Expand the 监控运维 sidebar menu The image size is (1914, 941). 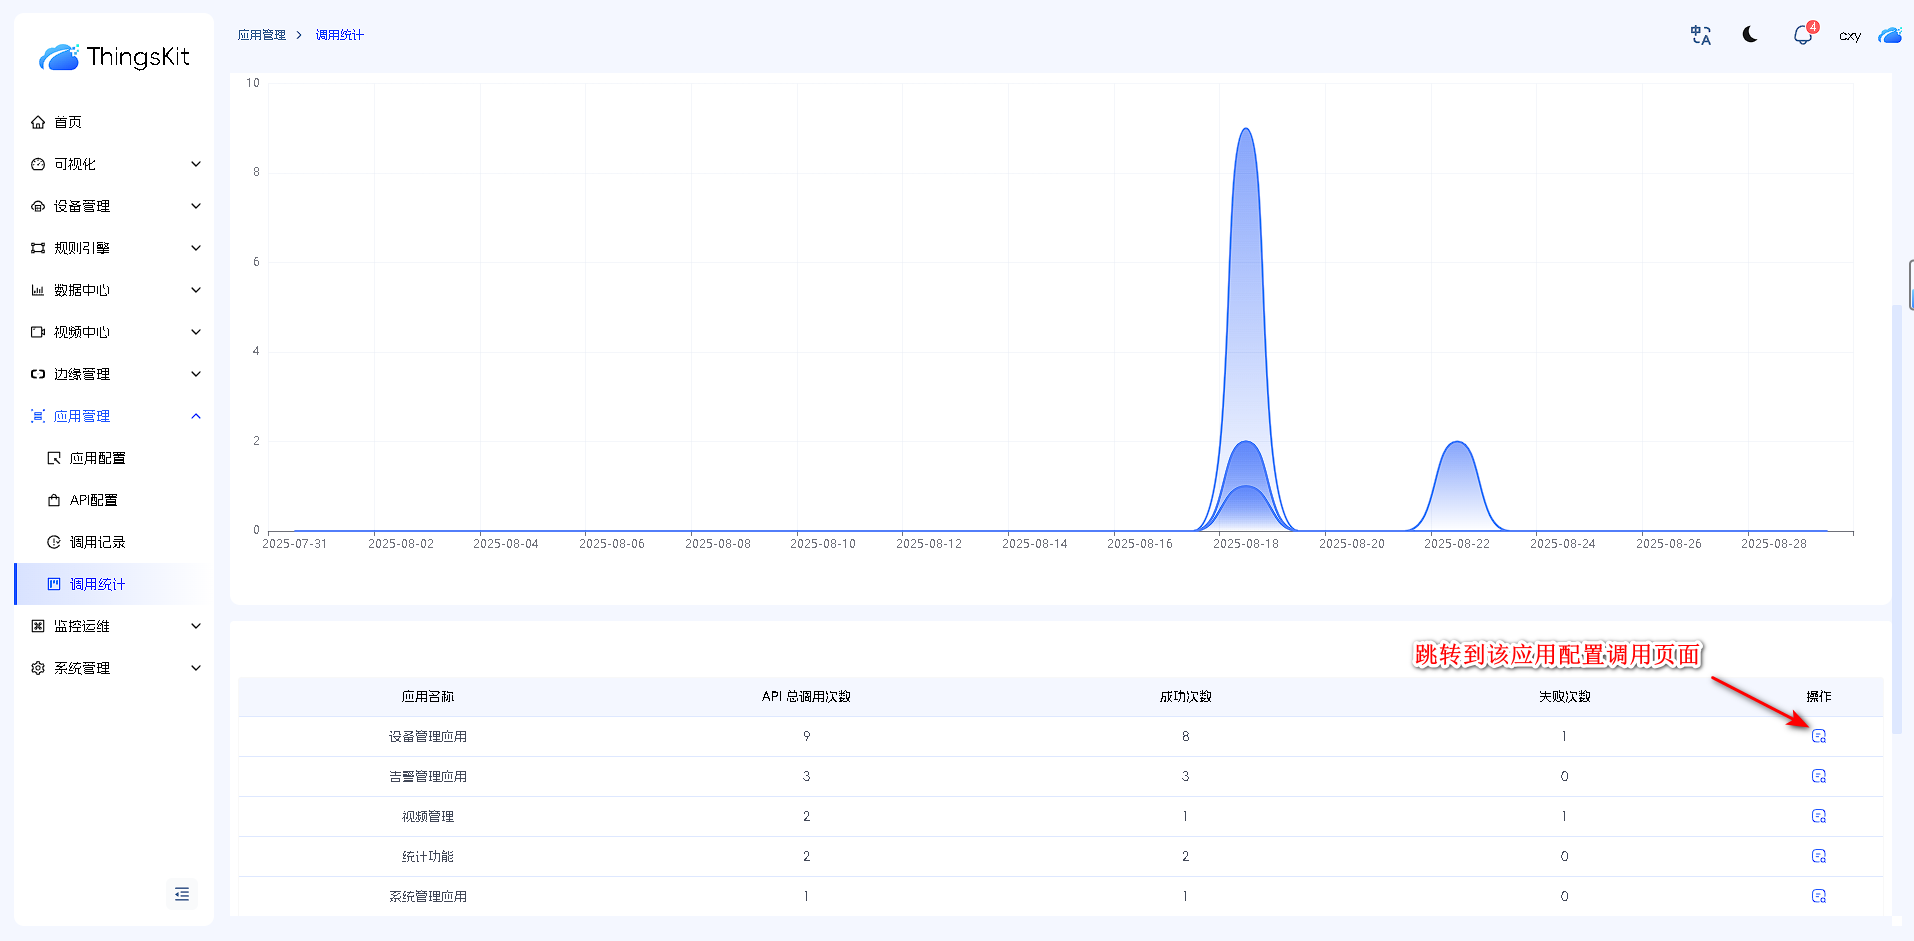(115, 626)
